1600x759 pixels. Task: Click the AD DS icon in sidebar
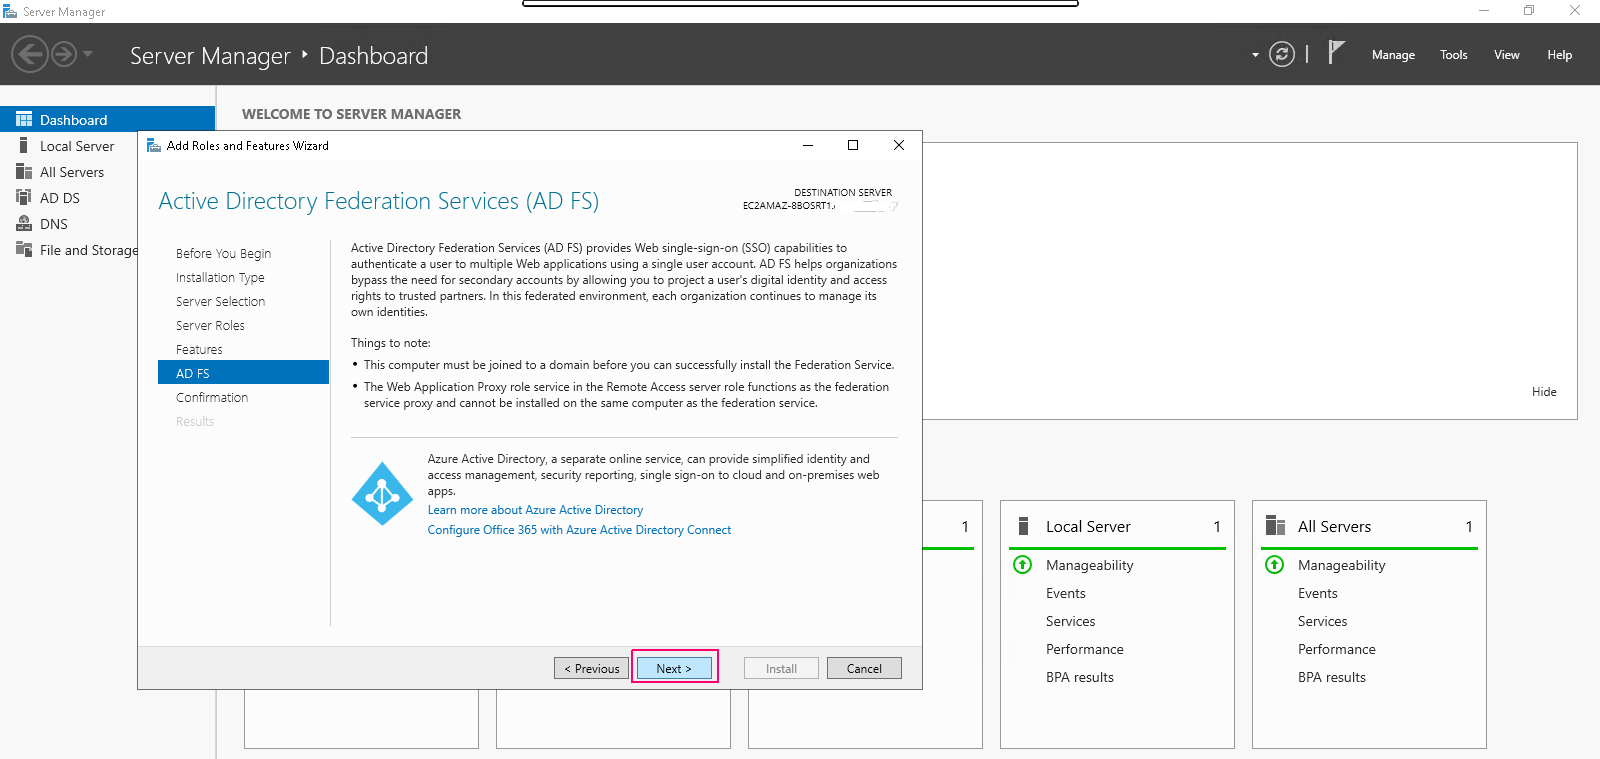coord(24,197)
